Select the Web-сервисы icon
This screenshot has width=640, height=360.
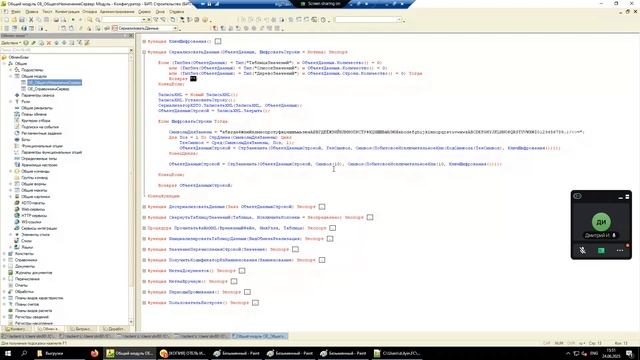click(x=17, y=209)
